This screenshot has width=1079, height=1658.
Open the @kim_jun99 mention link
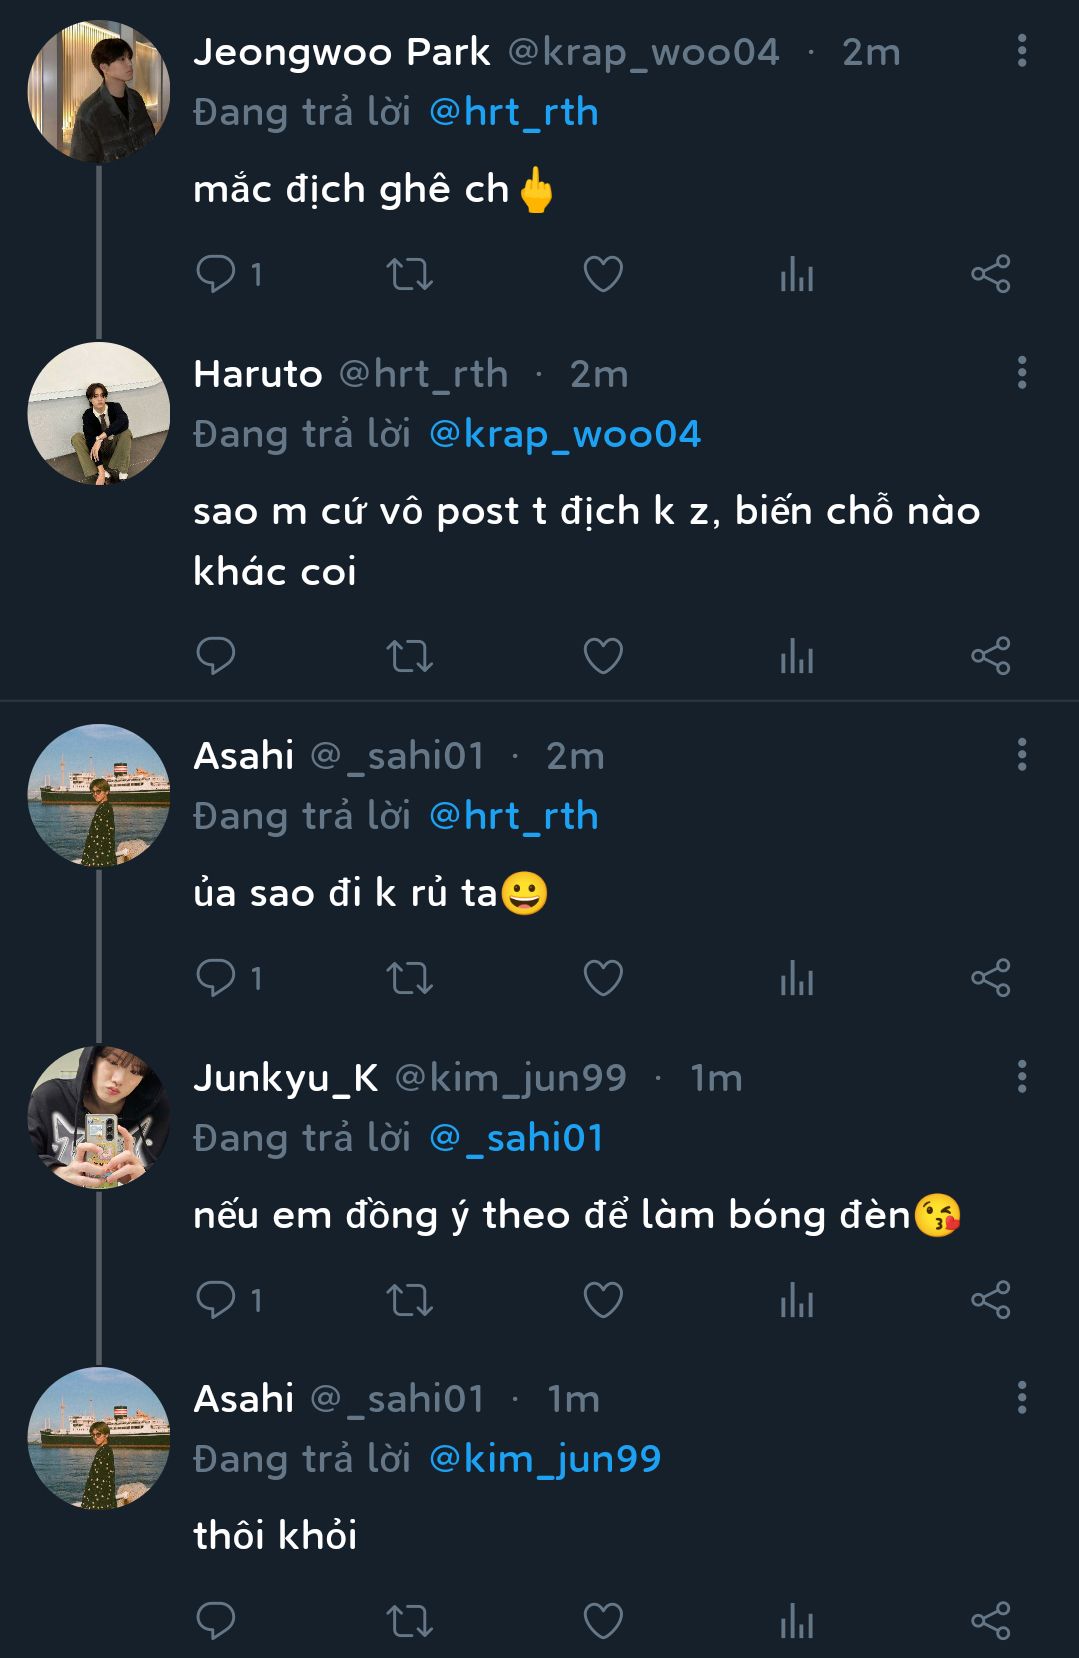tap(545, 1459)
